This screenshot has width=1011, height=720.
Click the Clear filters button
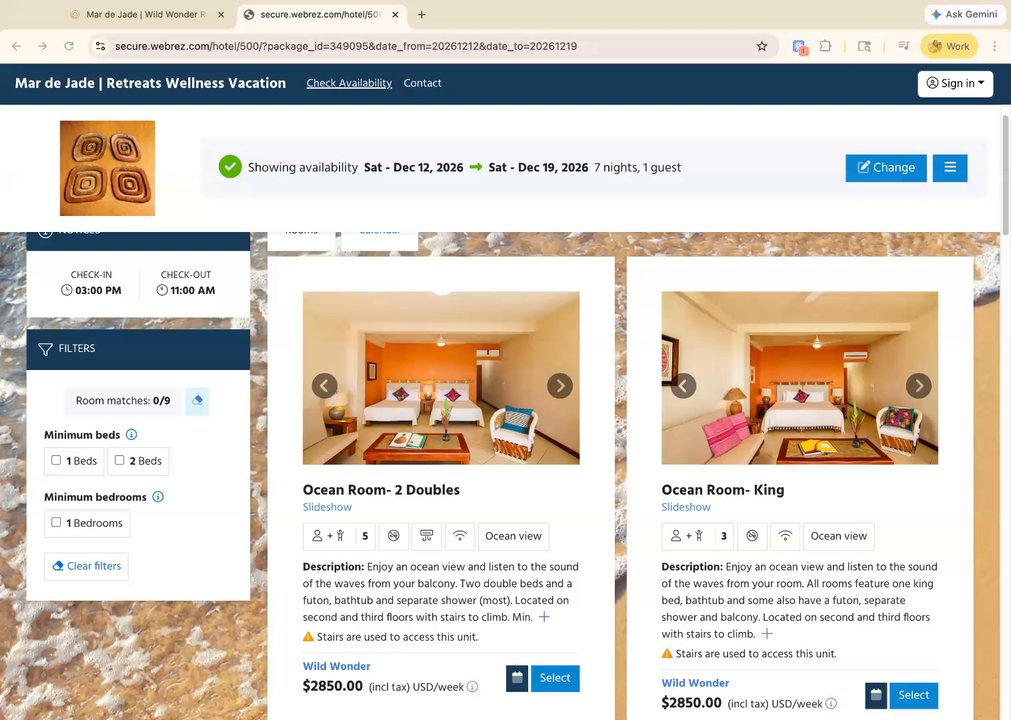point(86,566)
